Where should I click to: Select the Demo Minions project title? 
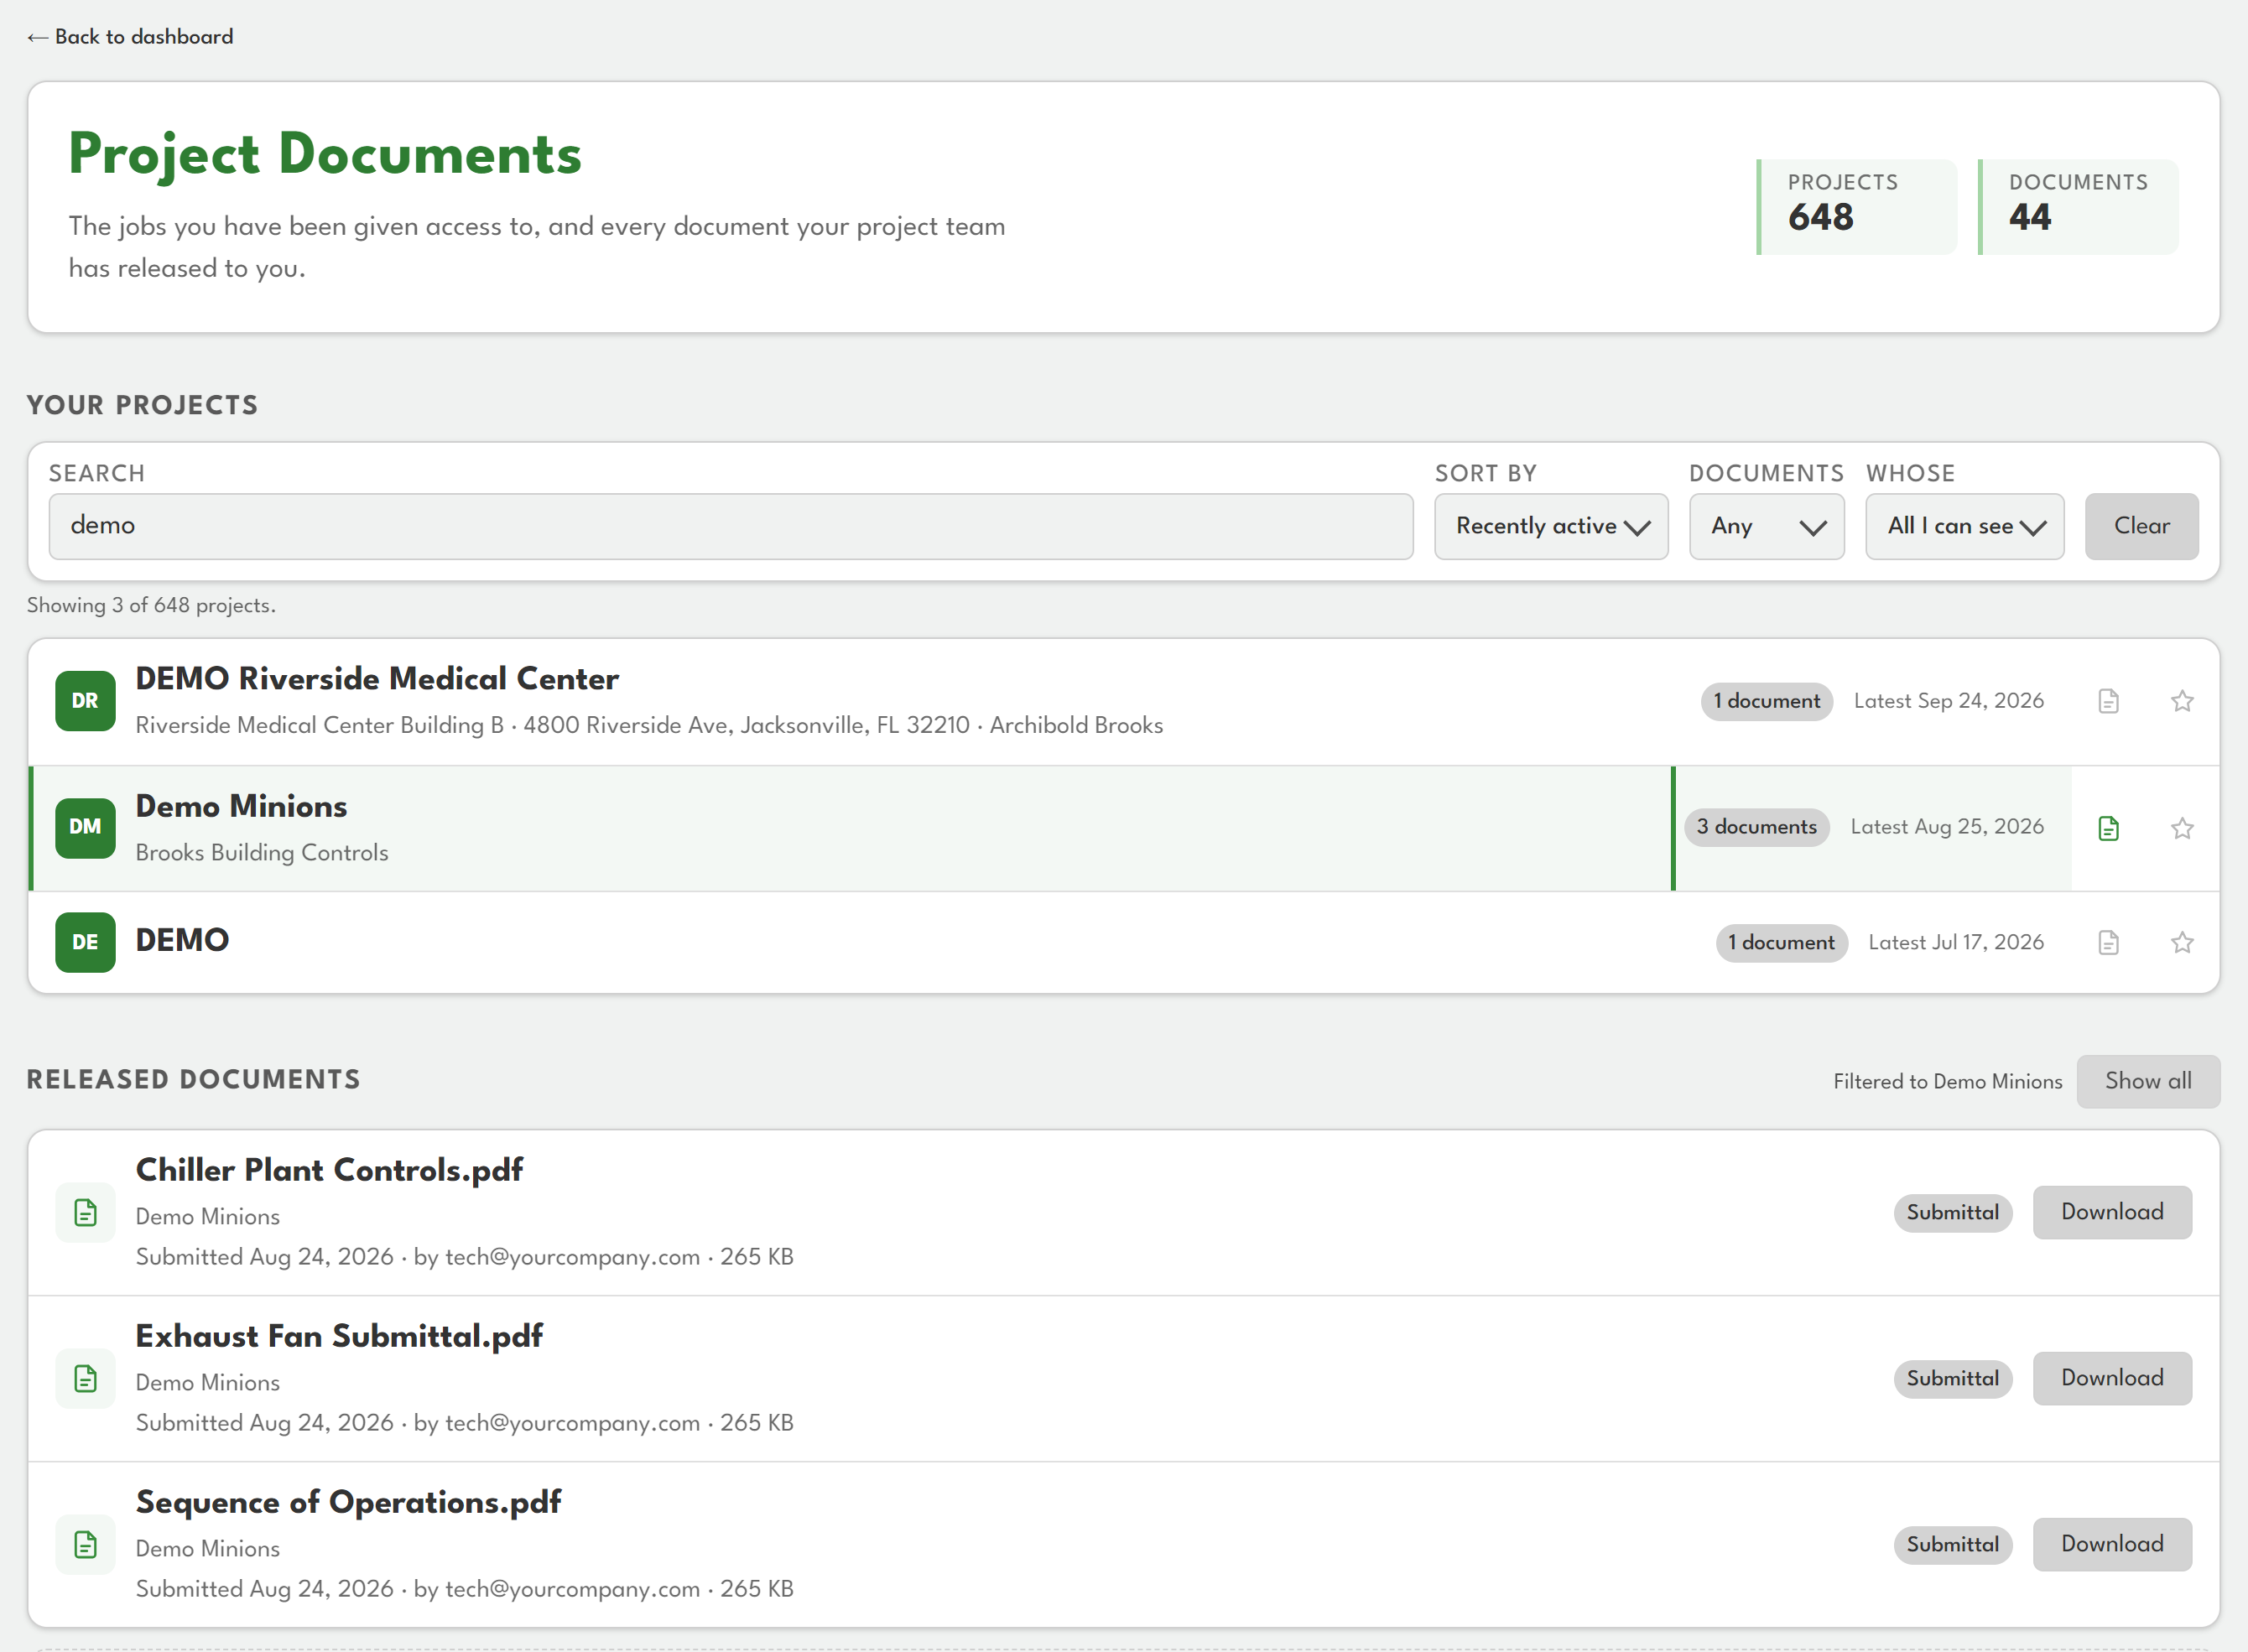(241, 806)
